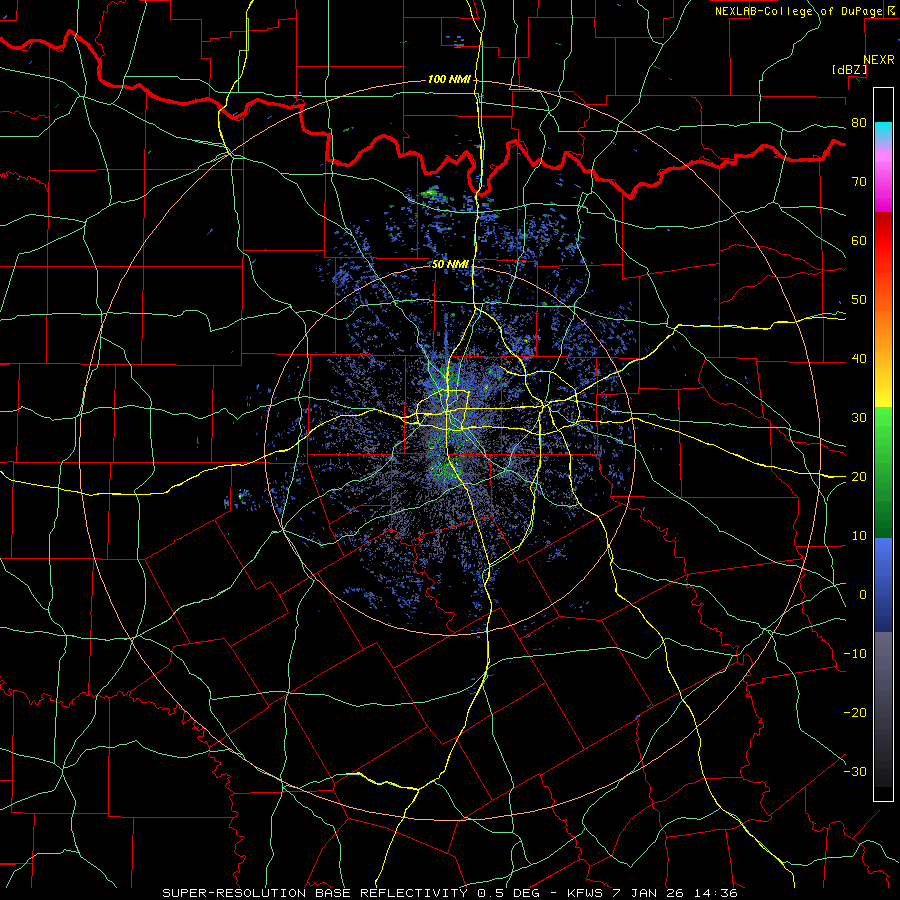Image resolution: width=900 pixels, height=900 pixels.
Task: Click the Super-Resolution Base Reflectivity caption line
Action: pos(450,893)
